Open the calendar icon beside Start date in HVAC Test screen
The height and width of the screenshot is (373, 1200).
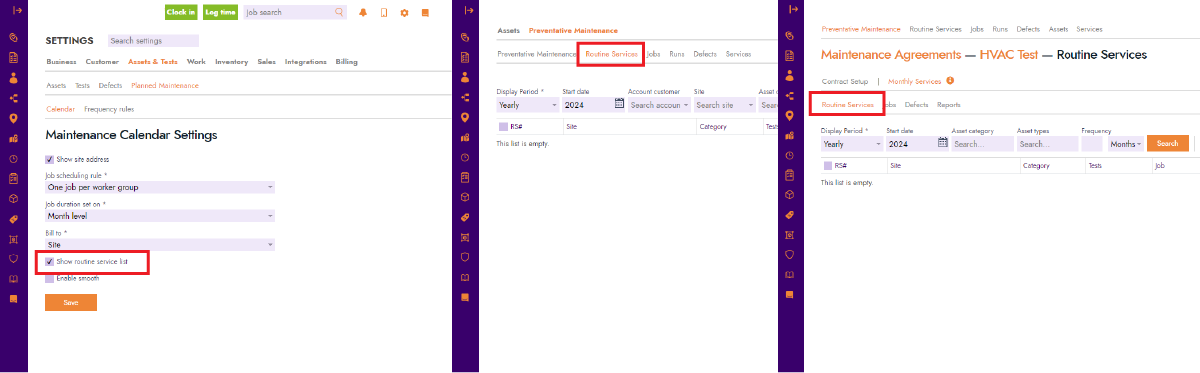click(x=943, y=143)
